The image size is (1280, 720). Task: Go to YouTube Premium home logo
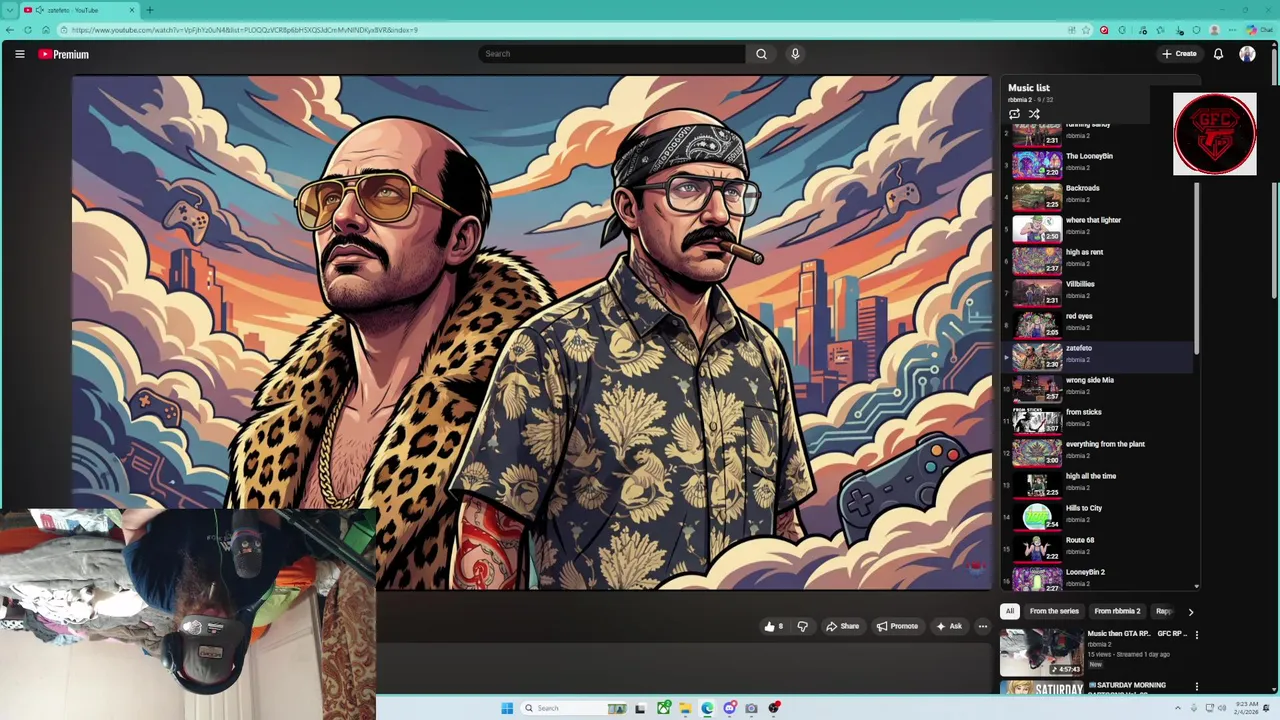(x=64, y=54)
